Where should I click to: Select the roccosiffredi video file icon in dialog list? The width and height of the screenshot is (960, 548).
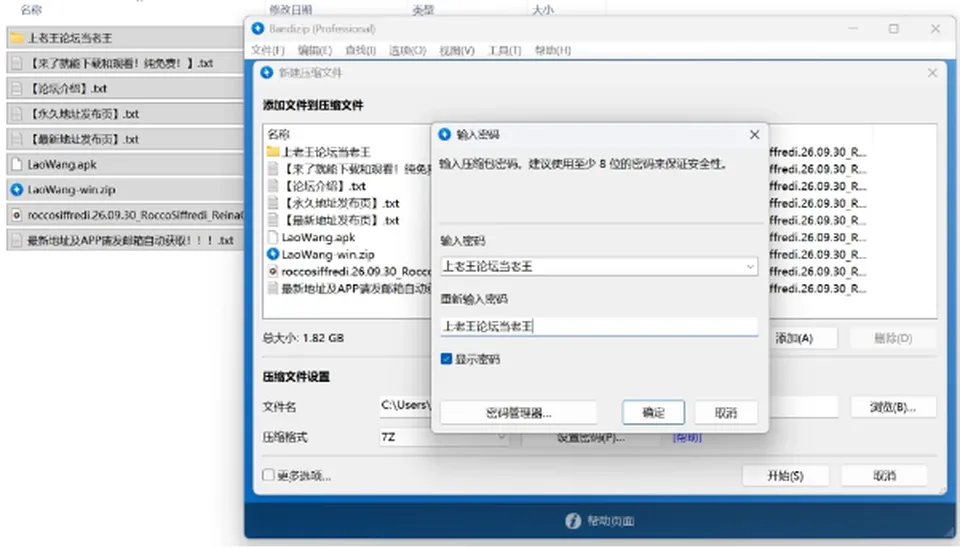(273, 271)
